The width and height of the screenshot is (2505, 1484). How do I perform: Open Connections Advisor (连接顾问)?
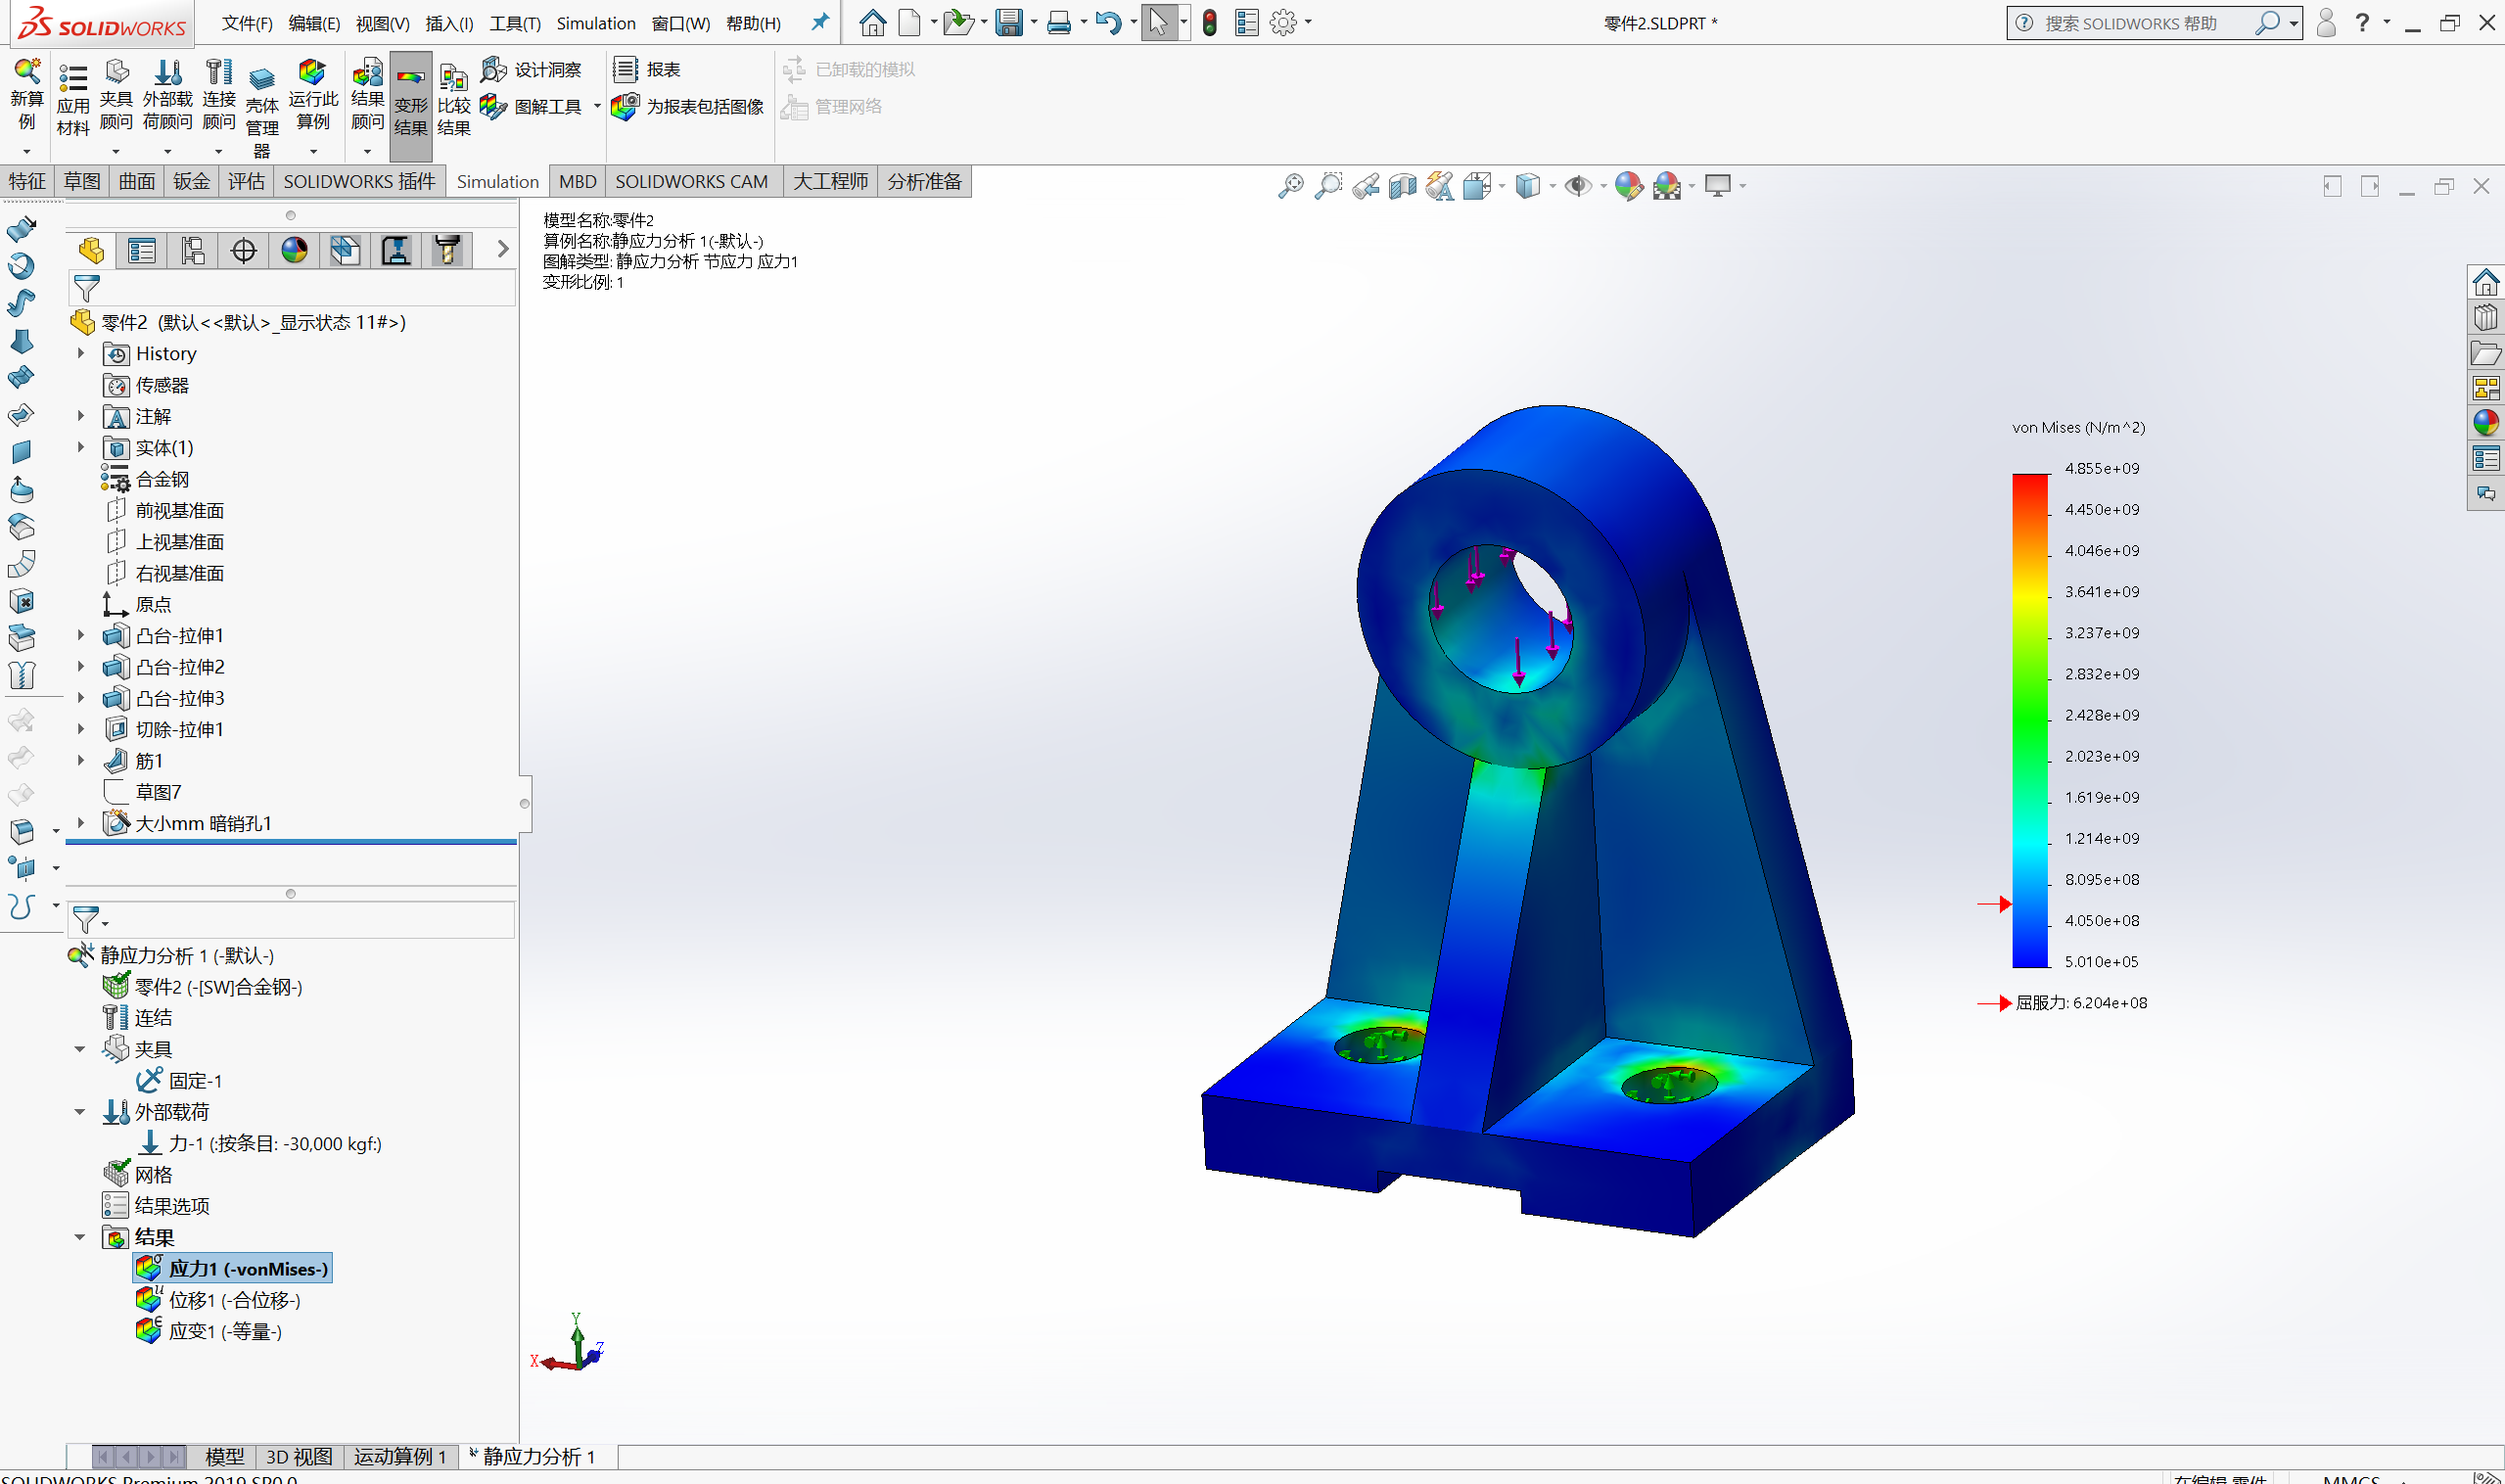[x=218, y=95]
